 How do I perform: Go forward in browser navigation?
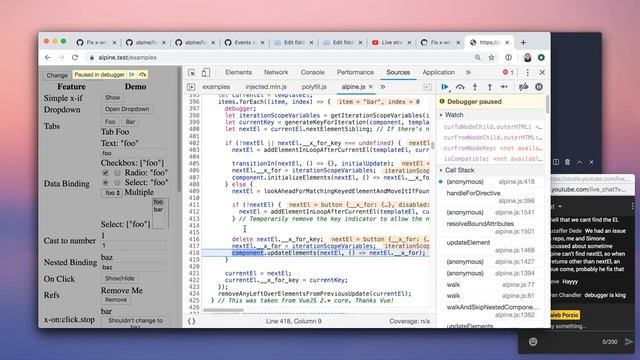click(x=61, y=58)
